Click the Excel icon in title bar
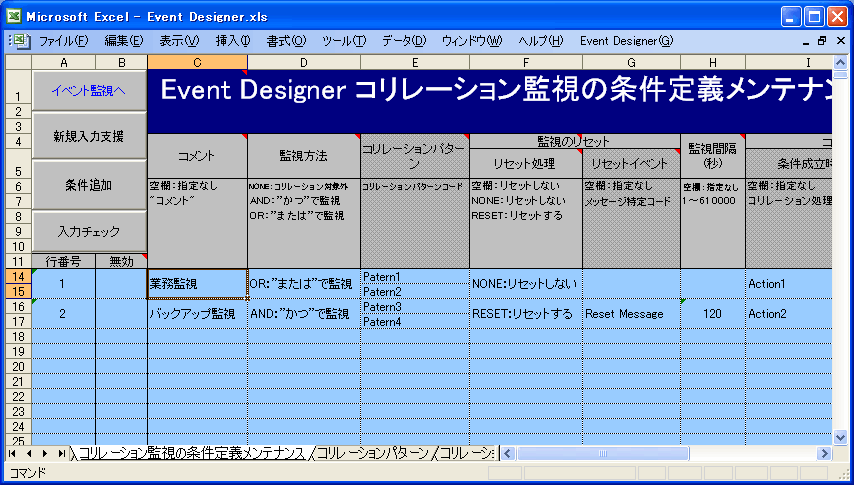 [14, 16]
